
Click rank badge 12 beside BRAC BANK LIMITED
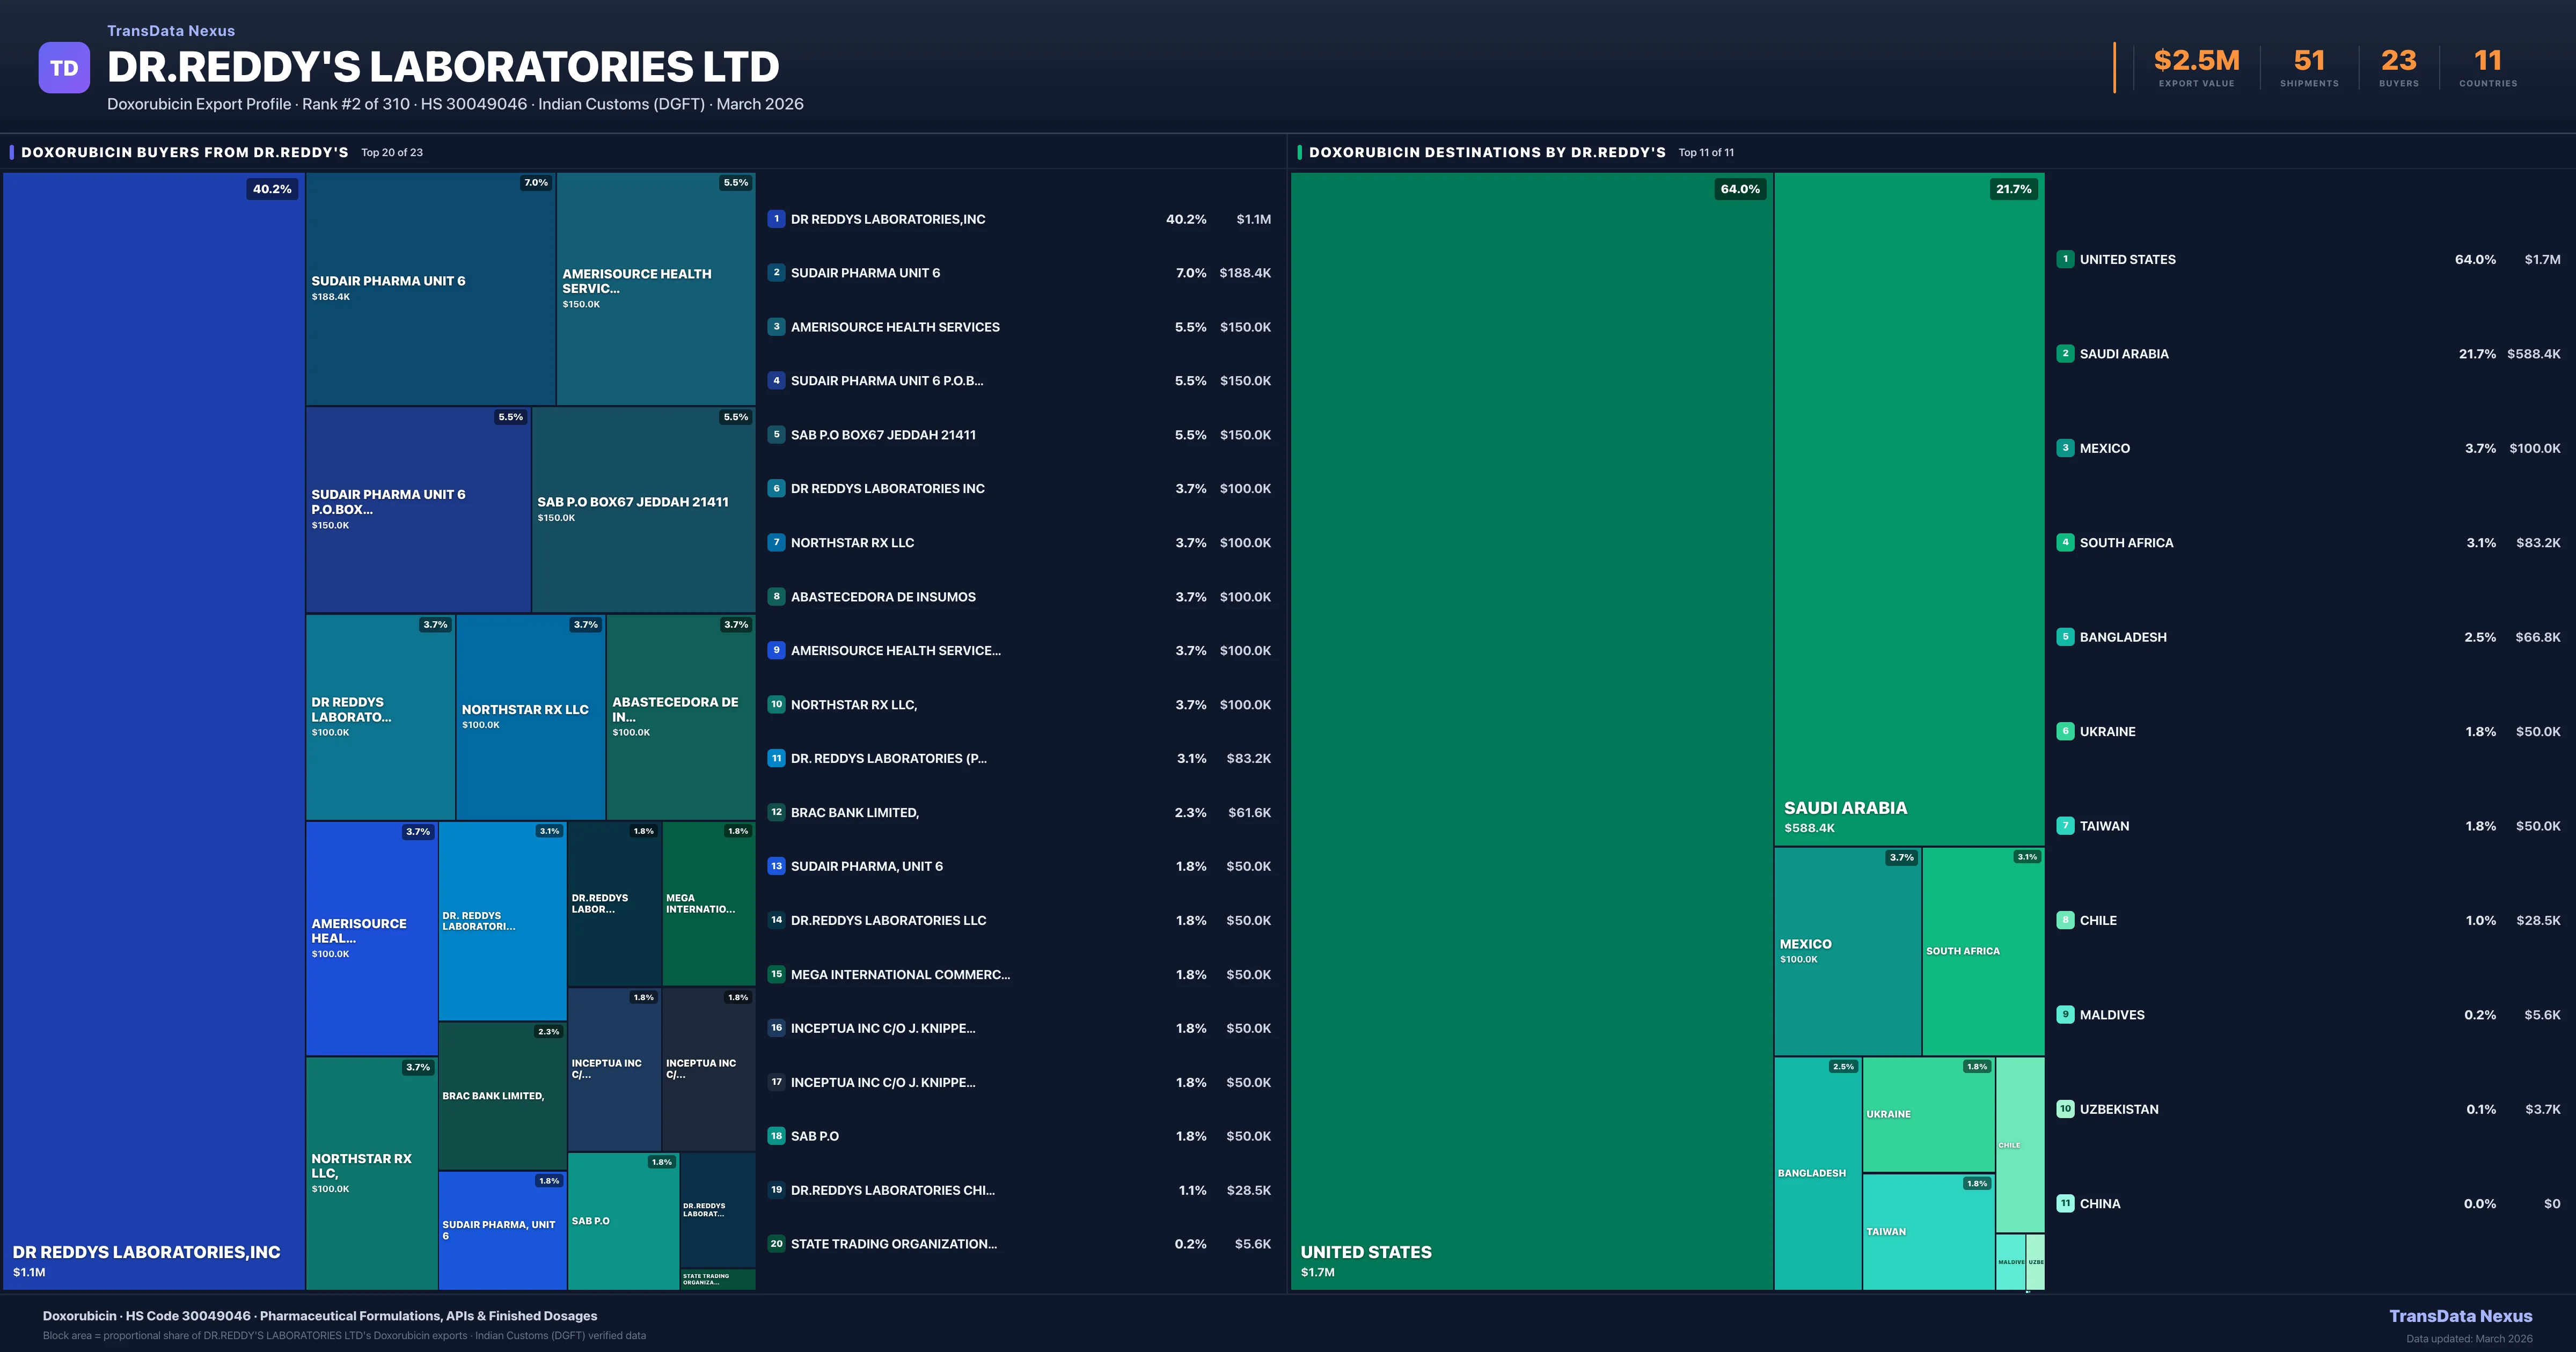coord(776,812)
